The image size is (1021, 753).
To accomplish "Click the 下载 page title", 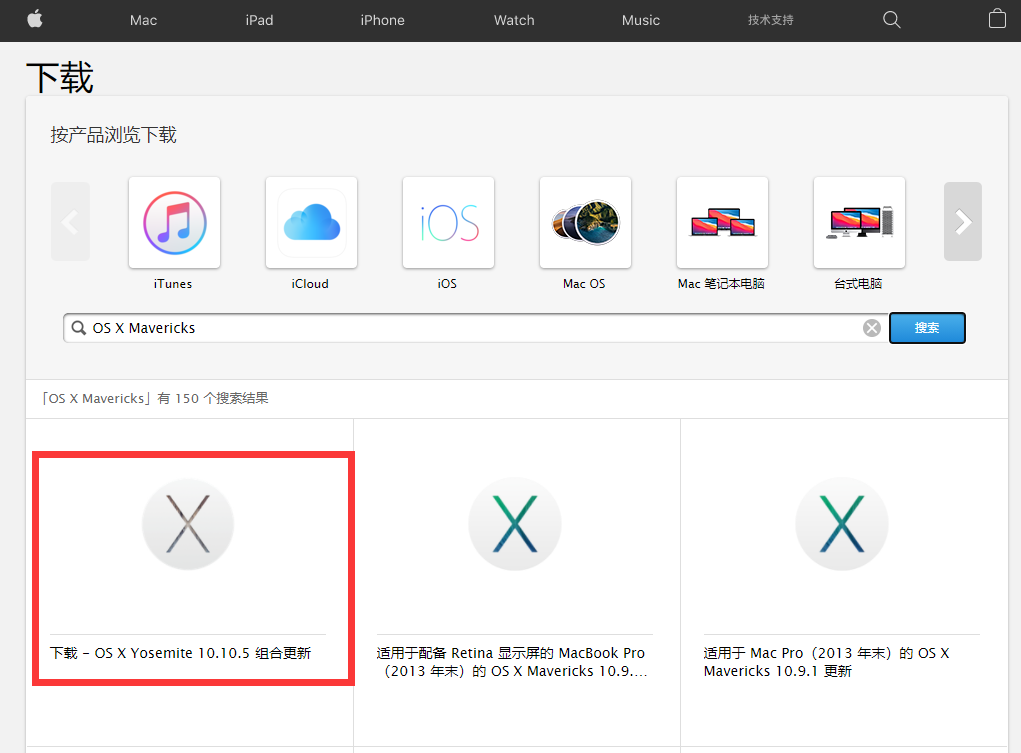I will coord(60,78).
